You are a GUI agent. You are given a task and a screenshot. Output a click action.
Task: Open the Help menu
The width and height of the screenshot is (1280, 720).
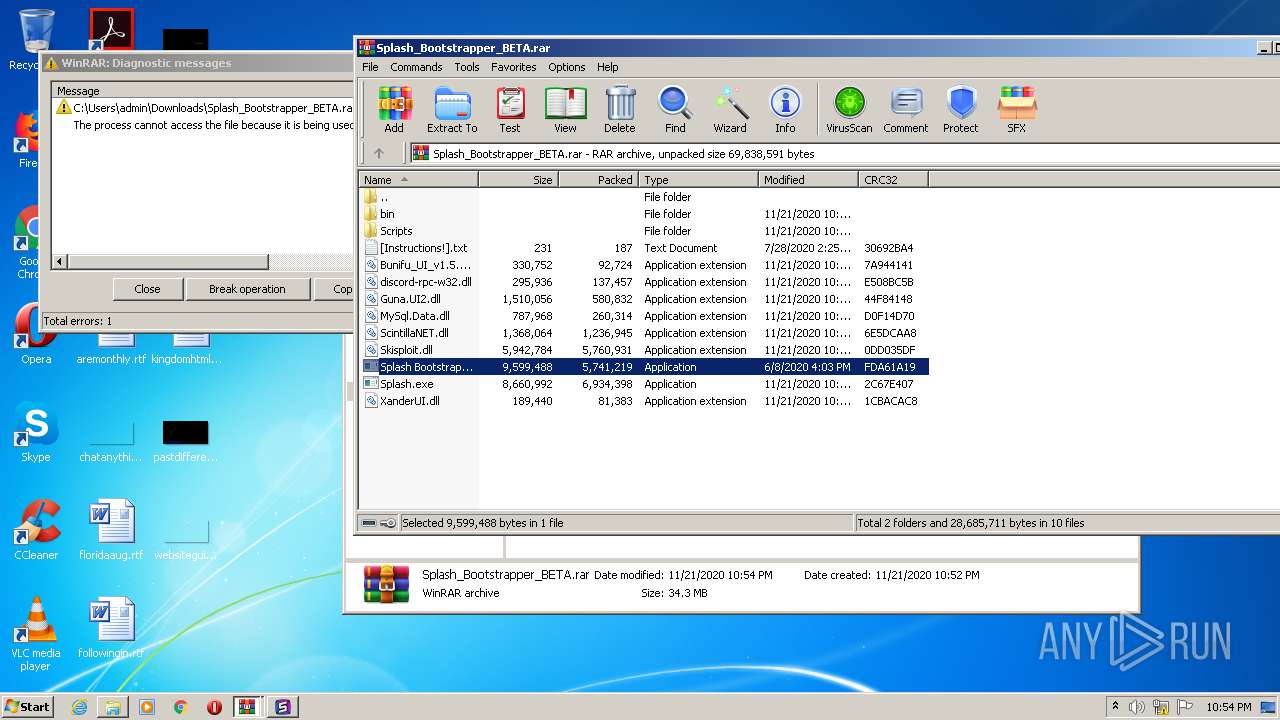608,67
